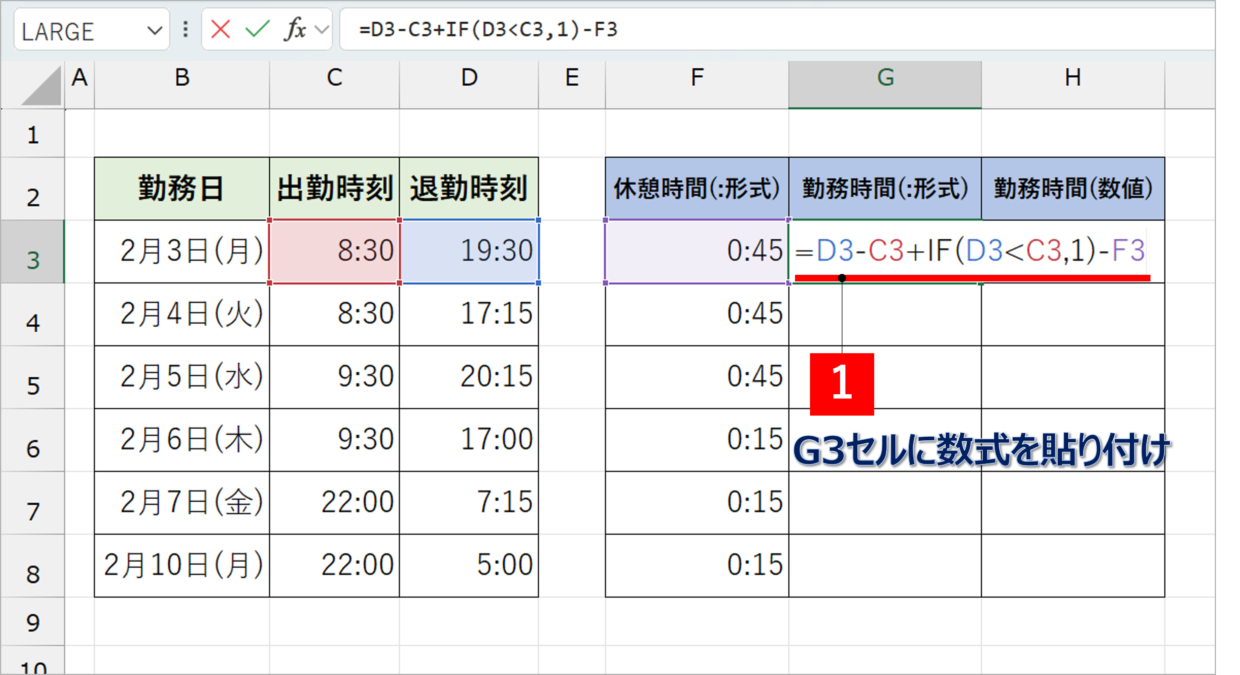Select cell C8 showing 22:00

[x=334, y=565]
